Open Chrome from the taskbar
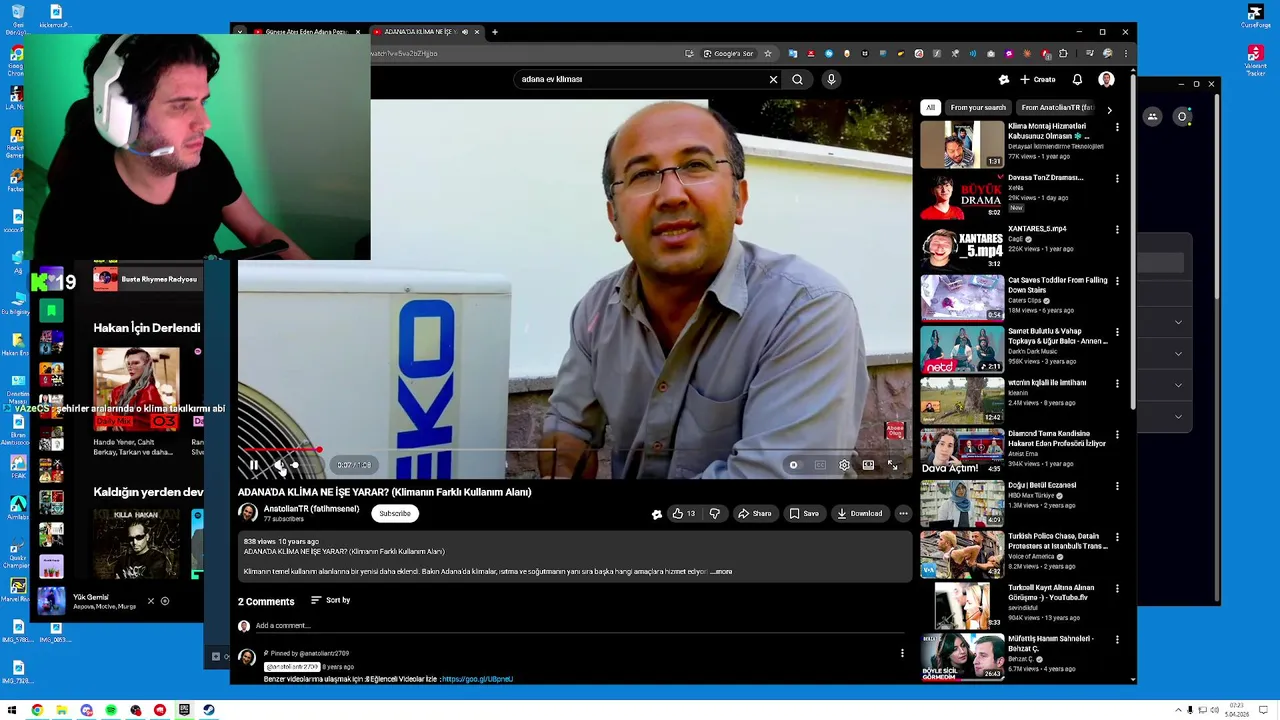This screenshot has height=720, width=1280. point(37,710)
